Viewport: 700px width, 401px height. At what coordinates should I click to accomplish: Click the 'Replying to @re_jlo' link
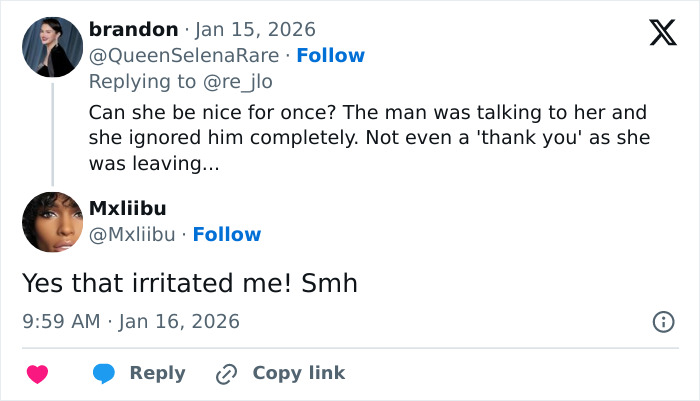pos(180,81)
